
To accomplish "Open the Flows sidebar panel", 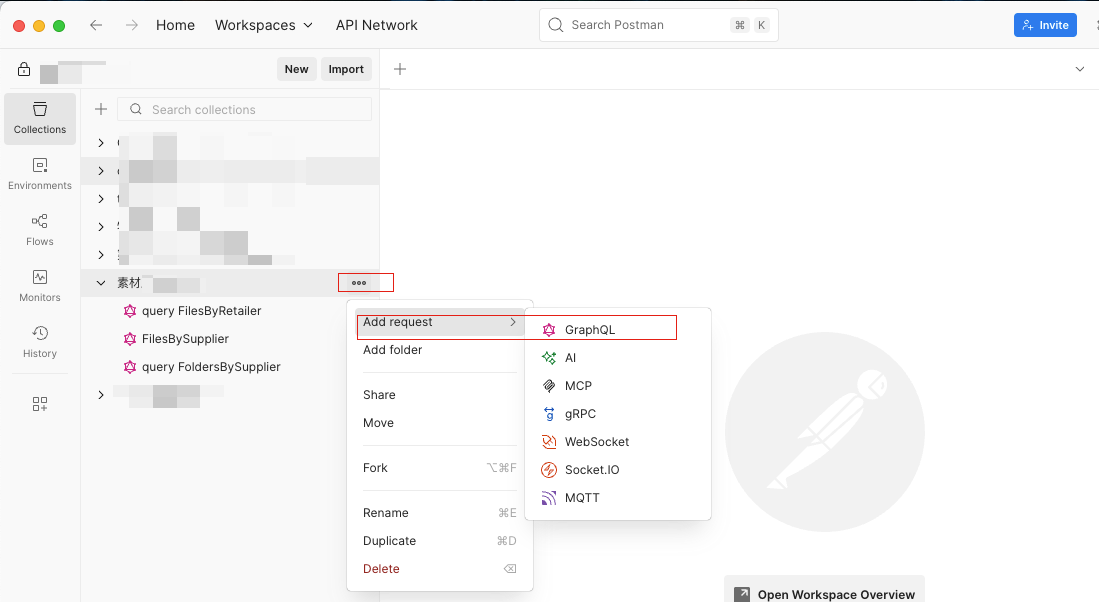I will [40, 231].
